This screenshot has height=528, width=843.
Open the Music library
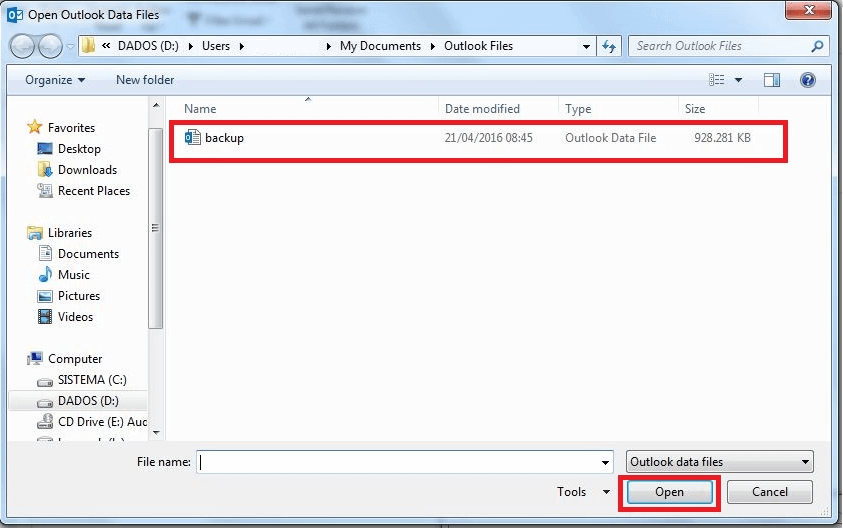click(x=74, y=274)
